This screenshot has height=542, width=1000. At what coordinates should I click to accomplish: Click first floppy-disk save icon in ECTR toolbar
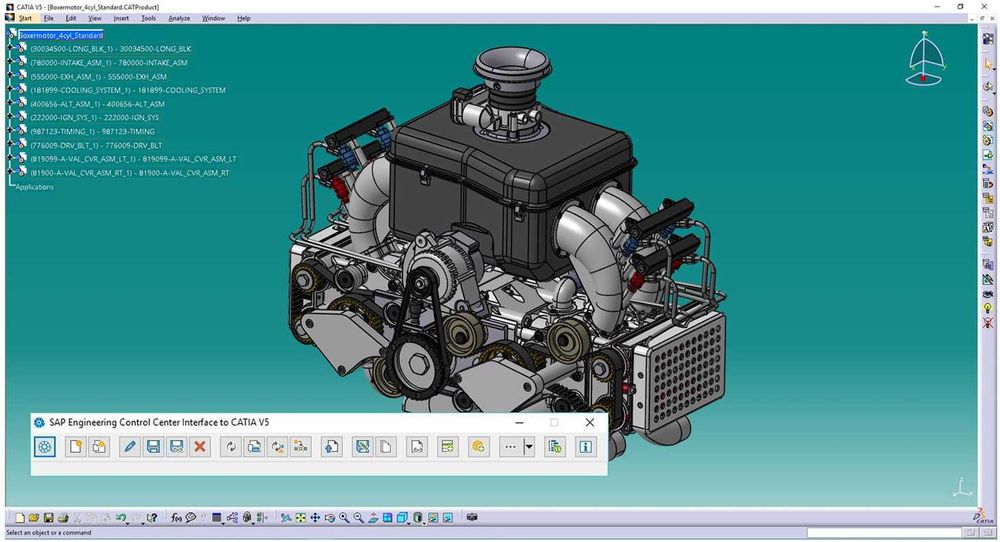(153, 447)
